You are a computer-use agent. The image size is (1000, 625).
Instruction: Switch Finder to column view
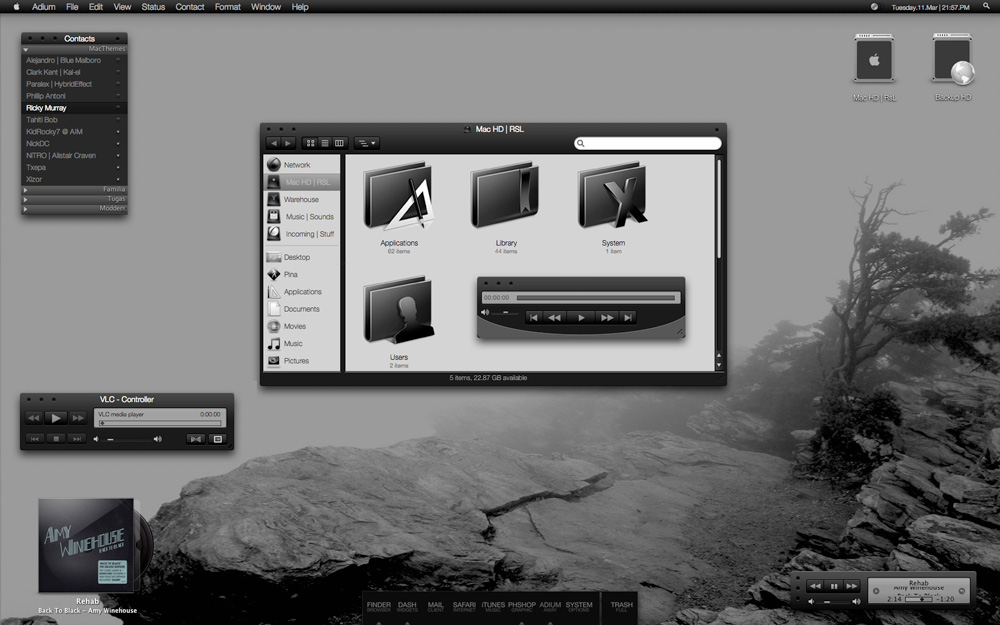pos(339,143)
